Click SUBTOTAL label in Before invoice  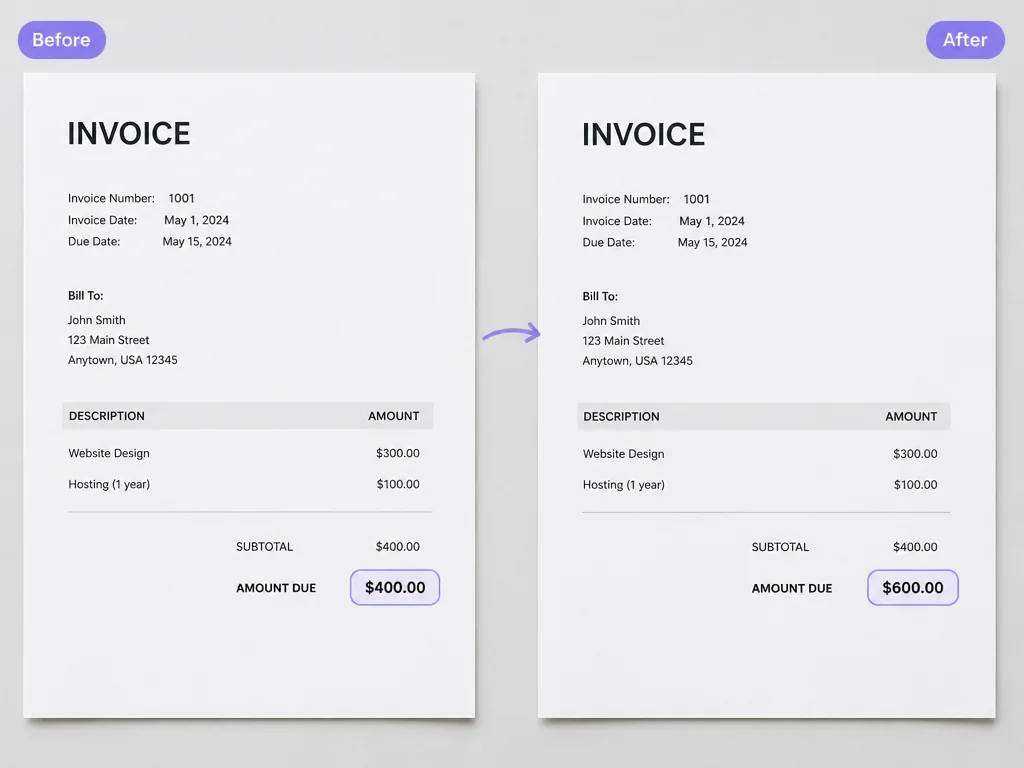(x=264, y=547)
